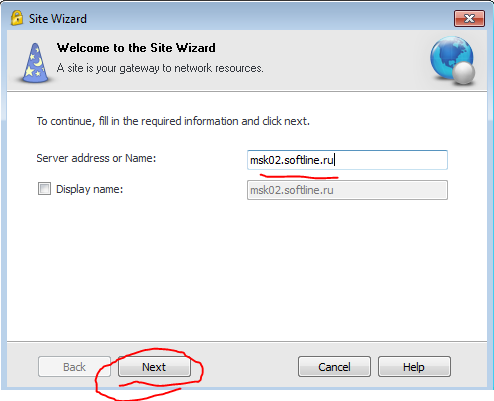Click the gateway to network resources subtitle
The width and height of the screenshot is (494, 401).
160,68
